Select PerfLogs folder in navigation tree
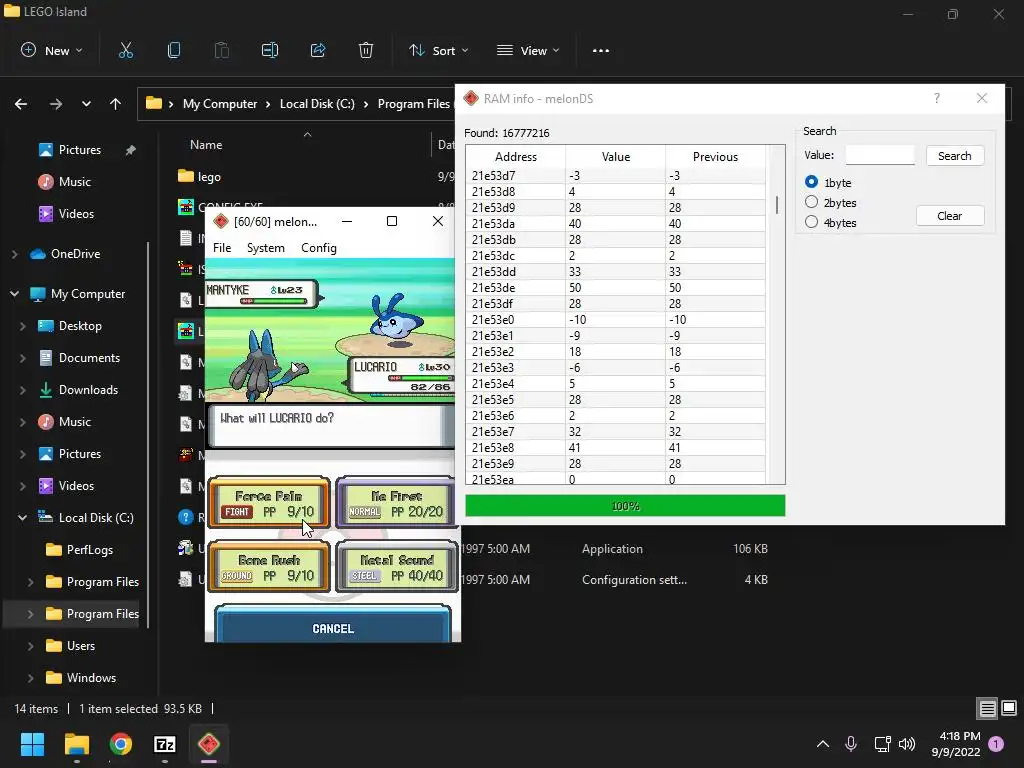 [x=89, y=550]
